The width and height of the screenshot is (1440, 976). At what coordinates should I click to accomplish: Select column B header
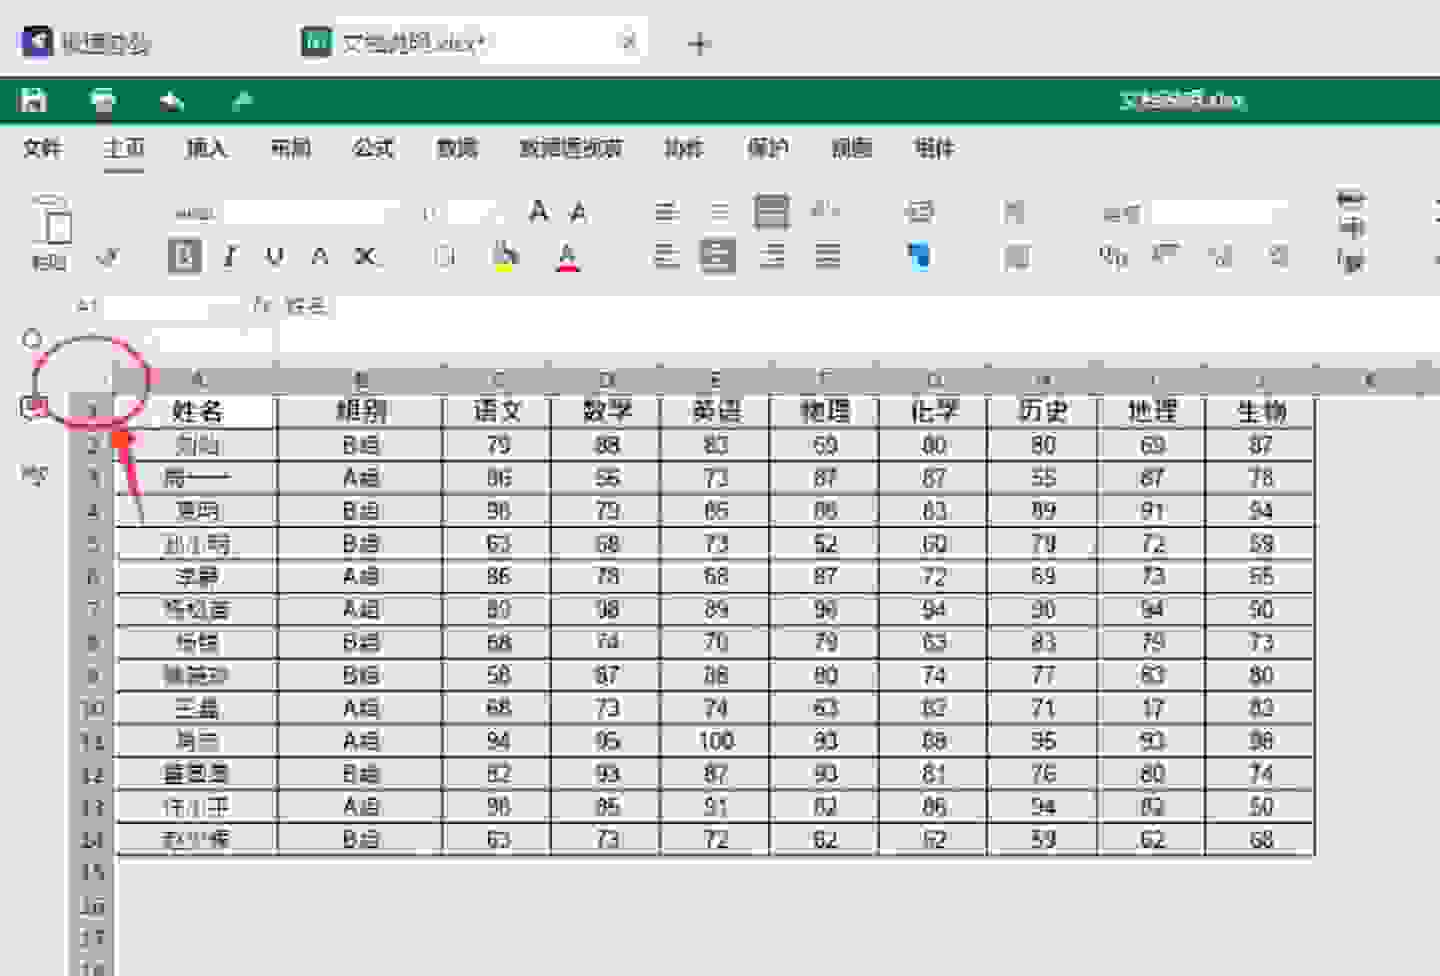coord(360,380)
